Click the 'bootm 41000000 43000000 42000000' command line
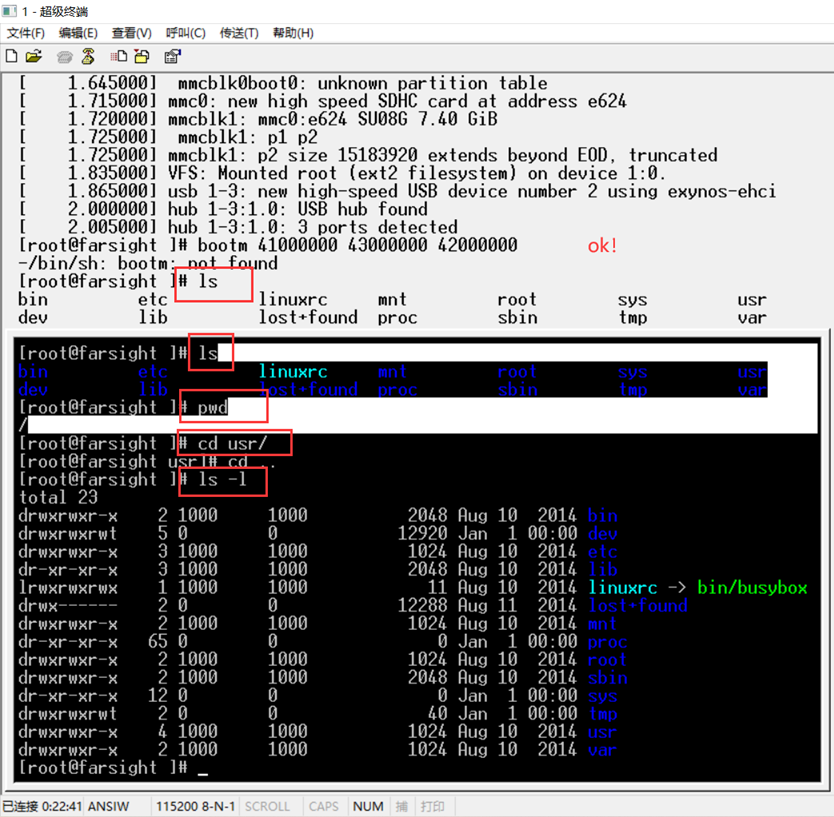This screenshot has width=834, height=817. [268, 245]
